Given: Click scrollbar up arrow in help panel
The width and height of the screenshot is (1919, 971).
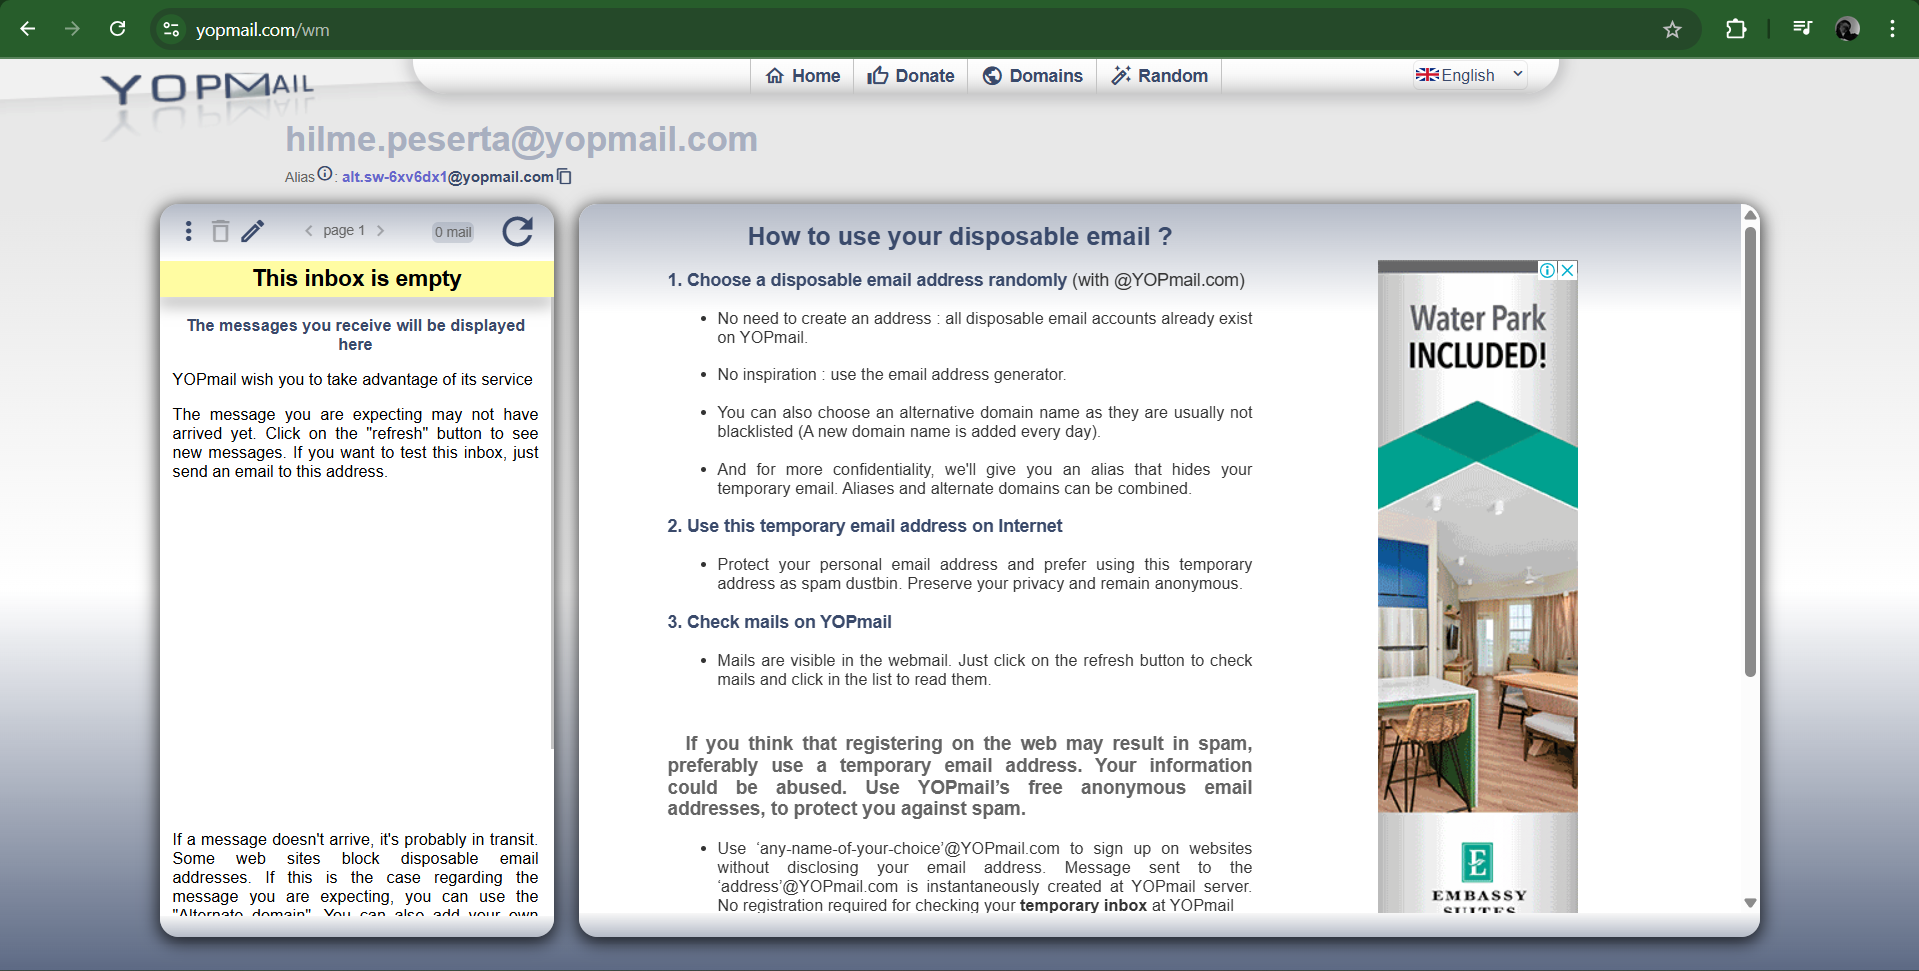Looking at the screenshot, I should pyautogui.click(x=1750, y=215).
